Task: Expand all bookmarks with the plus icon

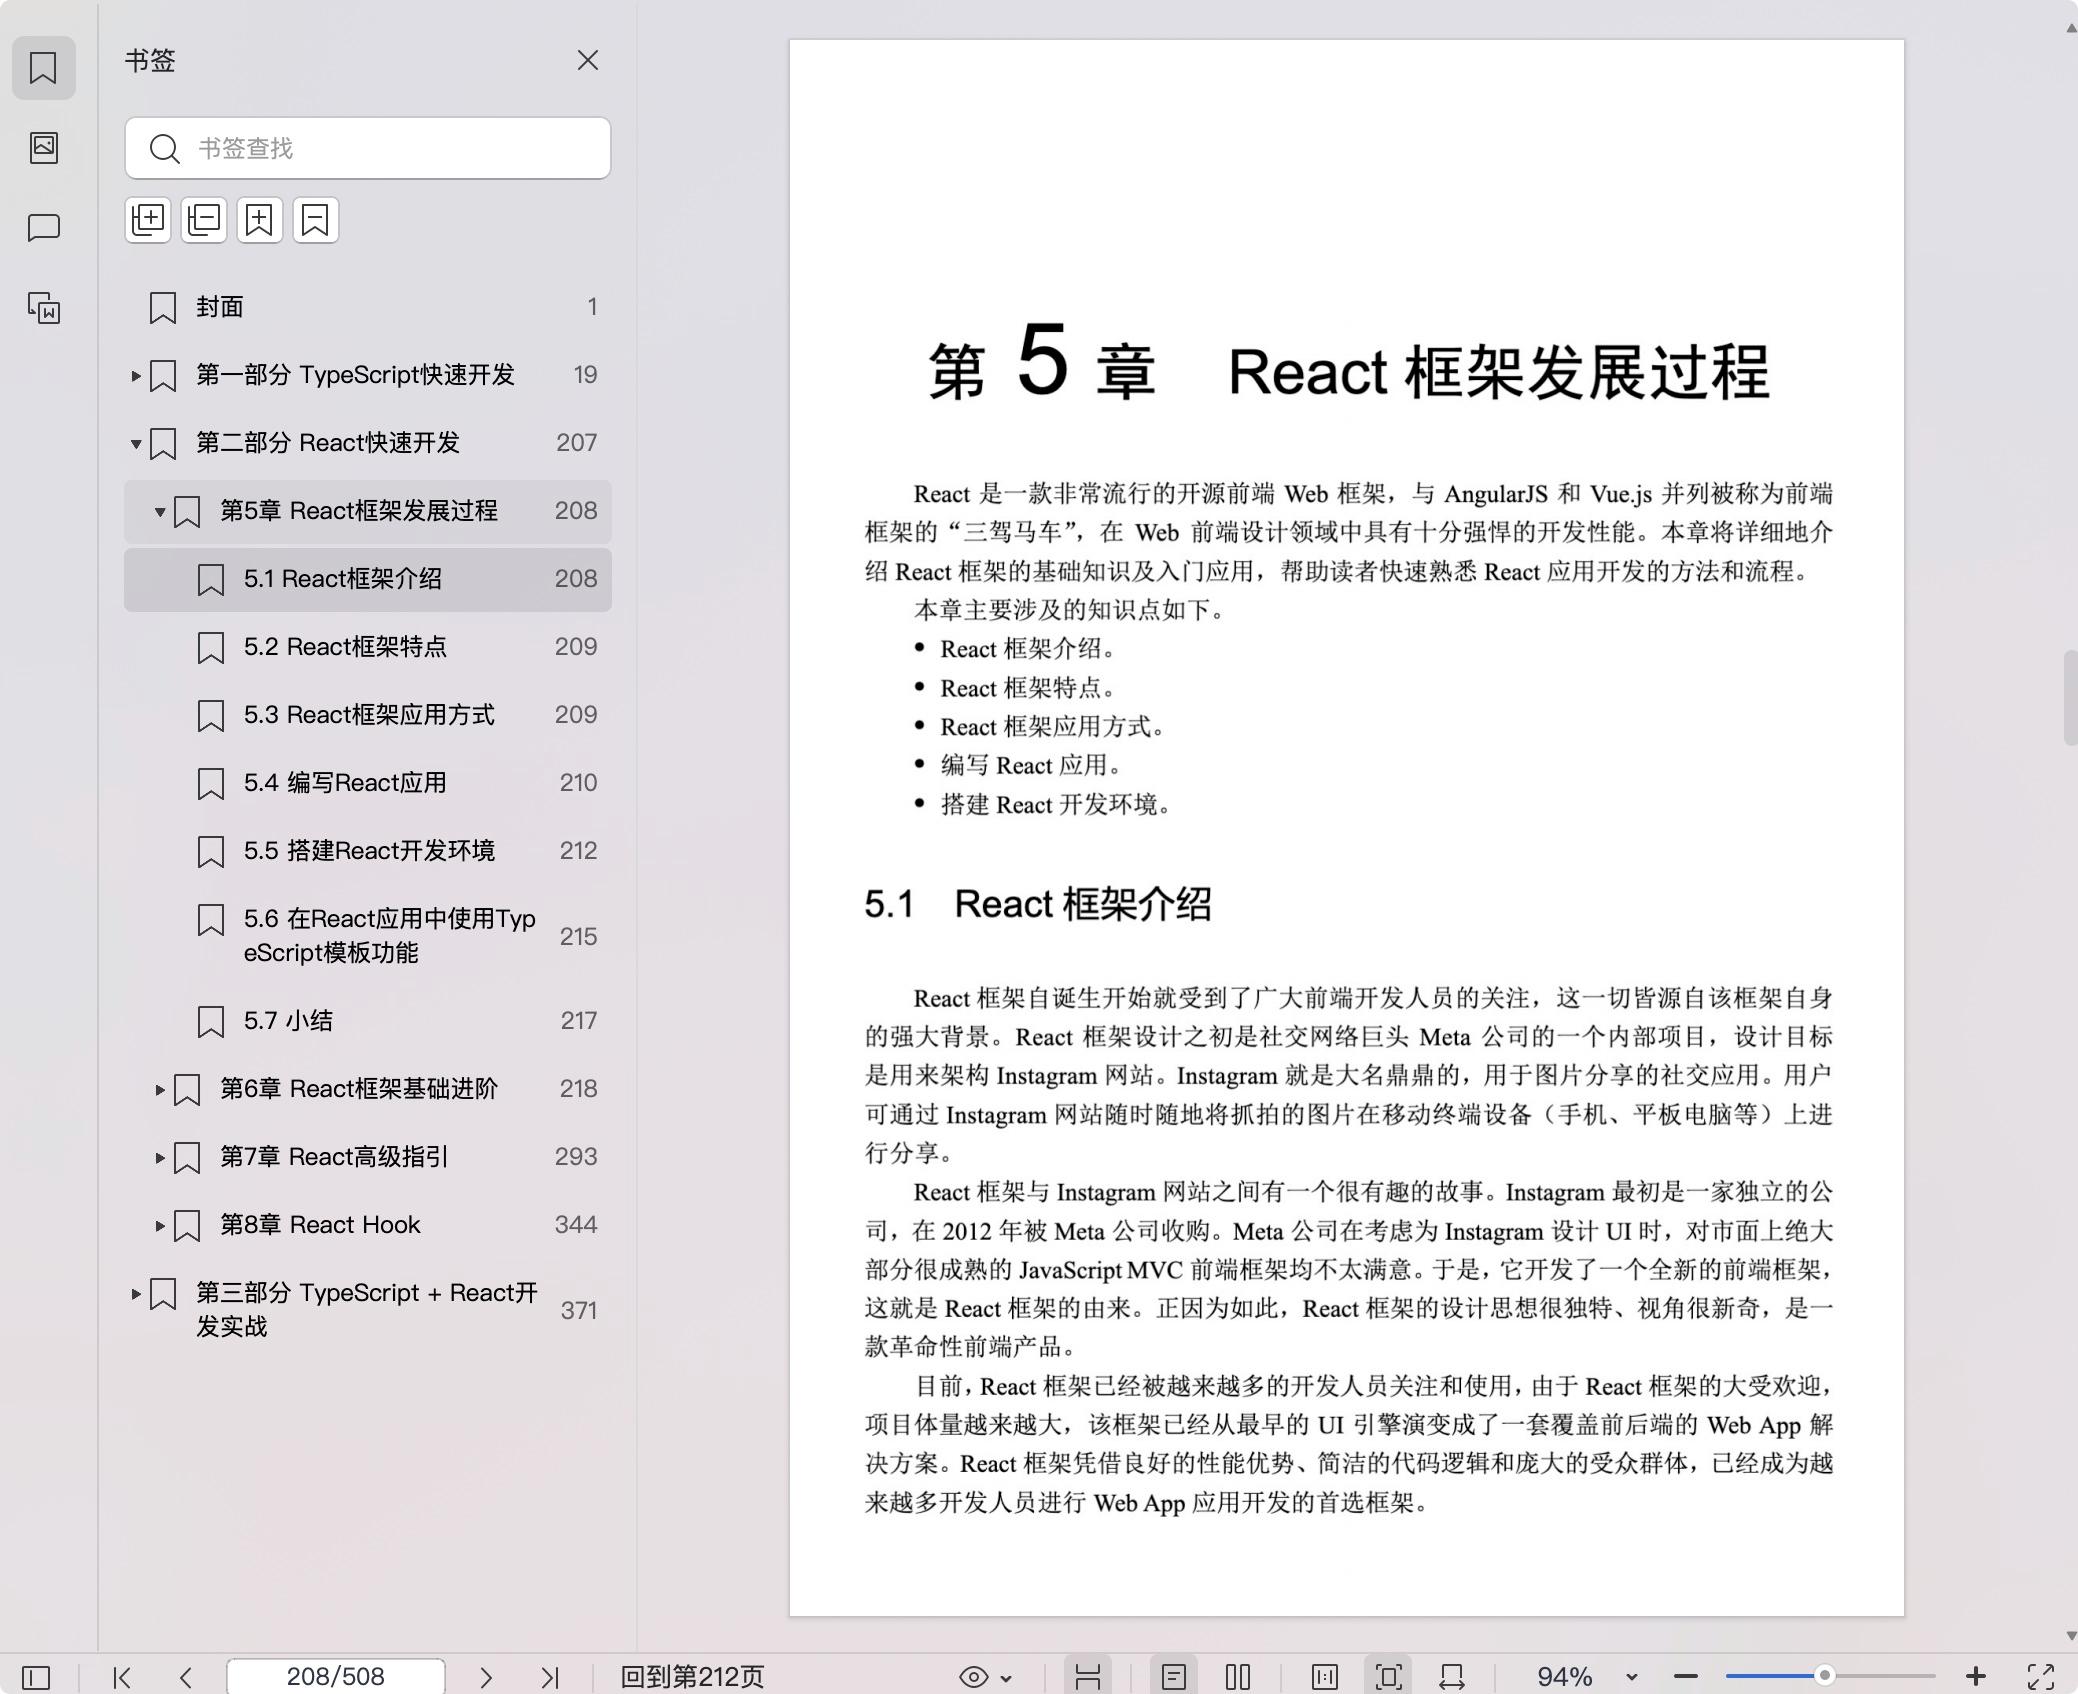Action: click(x=148, y=220)
